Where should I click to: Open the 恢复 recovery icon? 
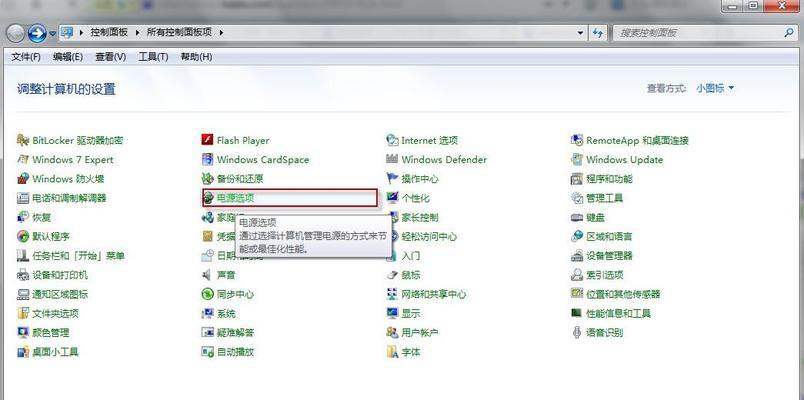coord(23,217)
